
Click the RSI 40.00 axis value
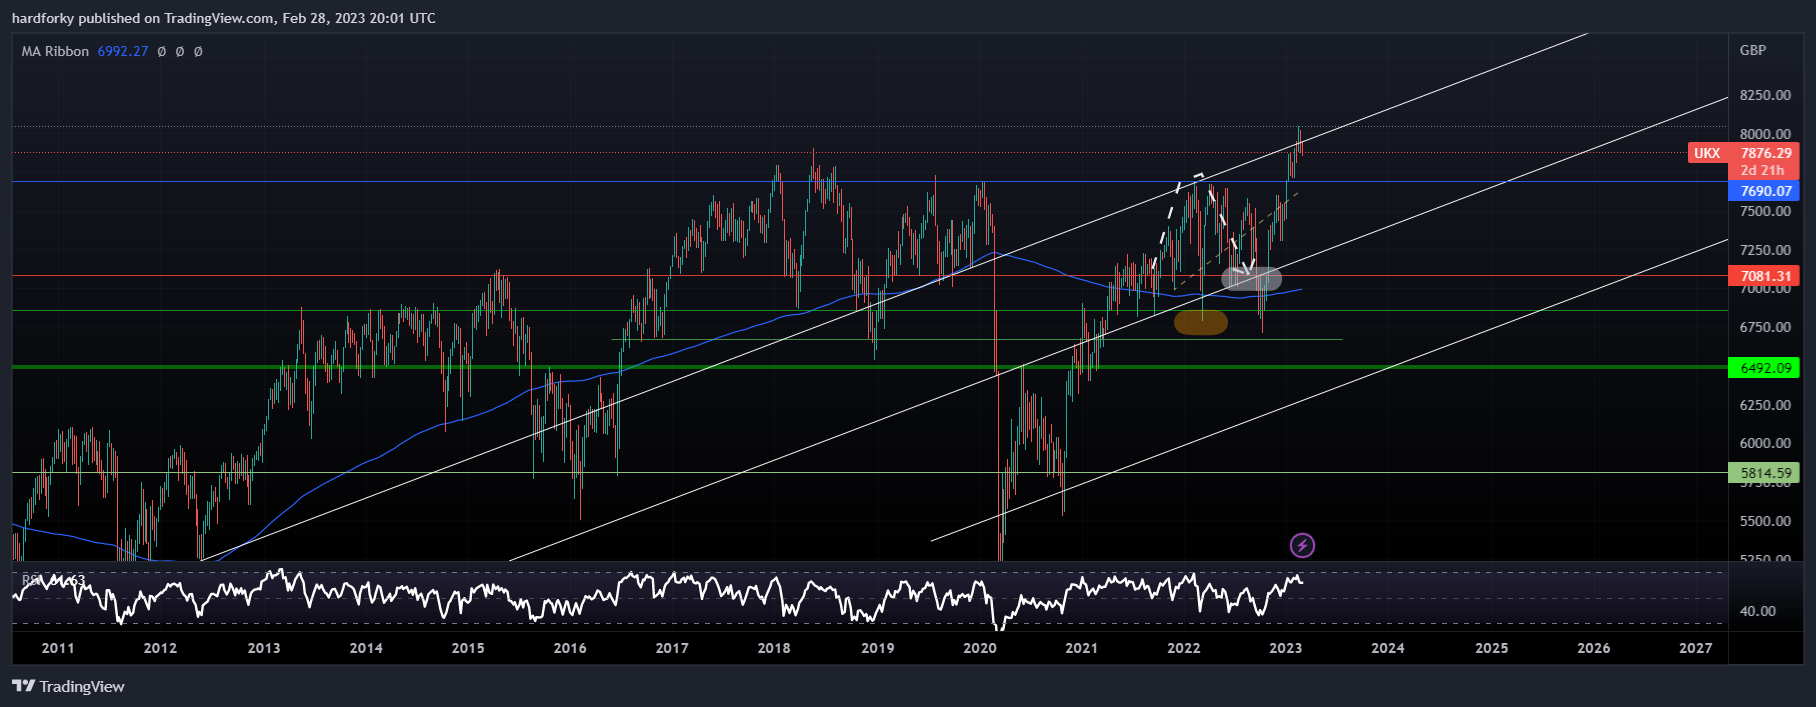1758,611
